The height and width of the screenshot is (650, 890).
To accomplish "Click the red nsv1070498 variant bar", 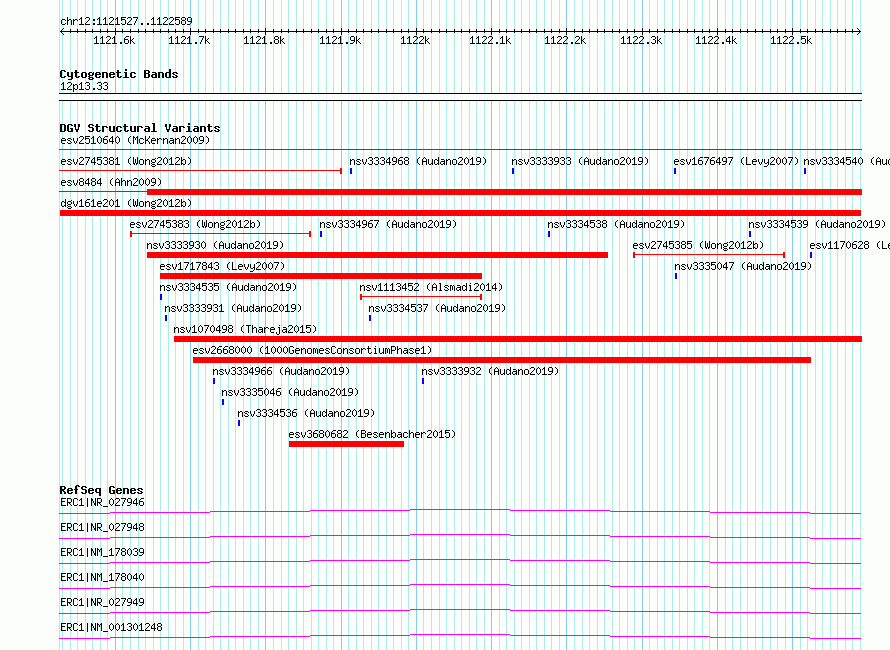I will [518, 339].
